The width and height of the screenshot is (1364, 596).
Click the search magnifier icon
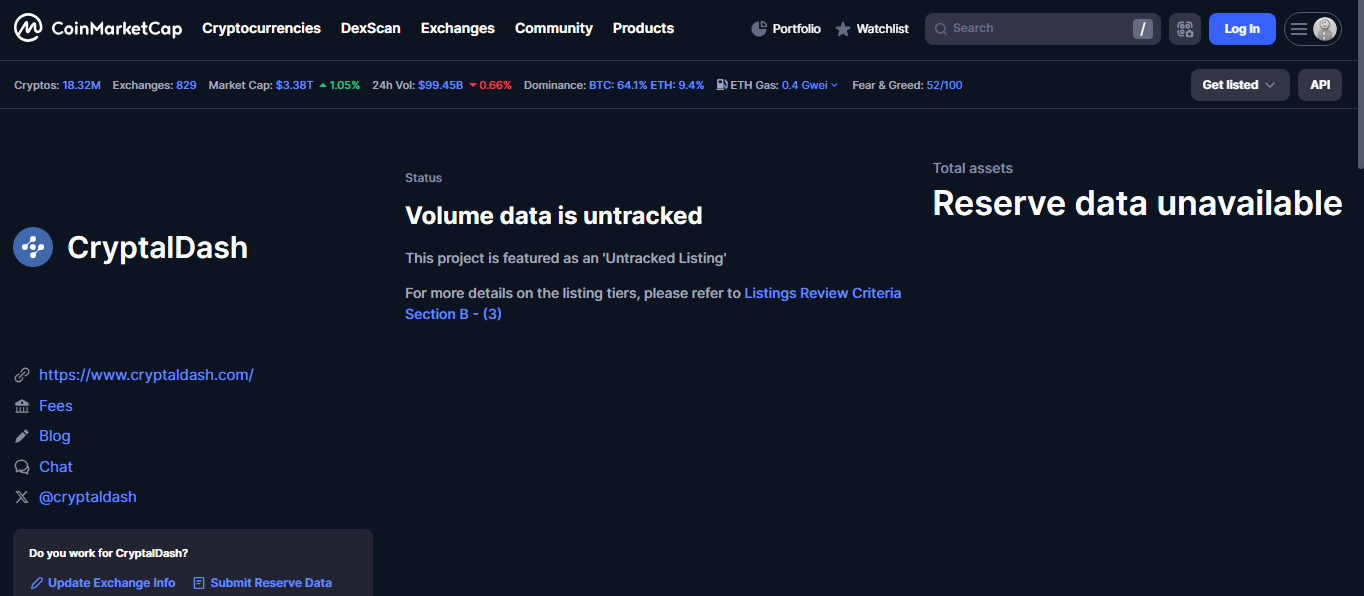click(x=940, y=29)
